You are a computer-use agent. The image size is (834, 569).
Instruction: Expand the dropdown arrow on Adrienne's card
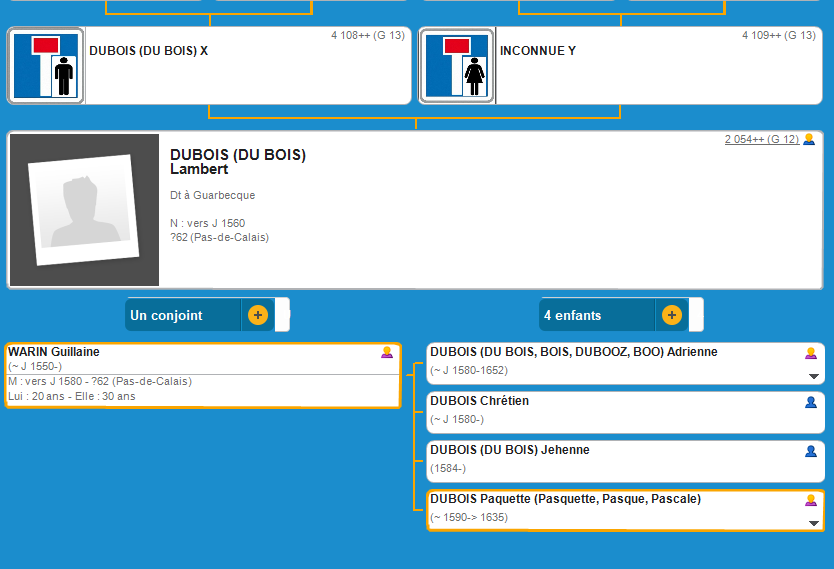pyautogui.click(x=813, y=376)
